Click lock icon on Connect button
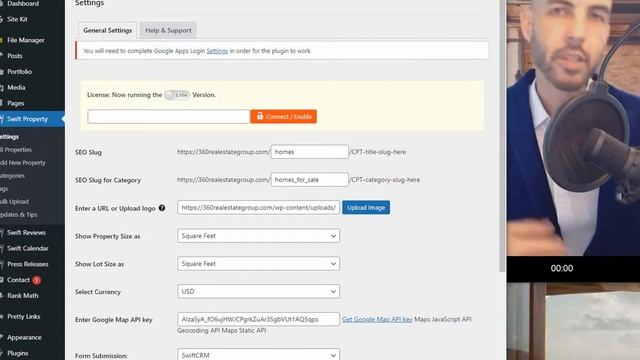The width and height of the screenshot is (640, 360). pos(260,116)
